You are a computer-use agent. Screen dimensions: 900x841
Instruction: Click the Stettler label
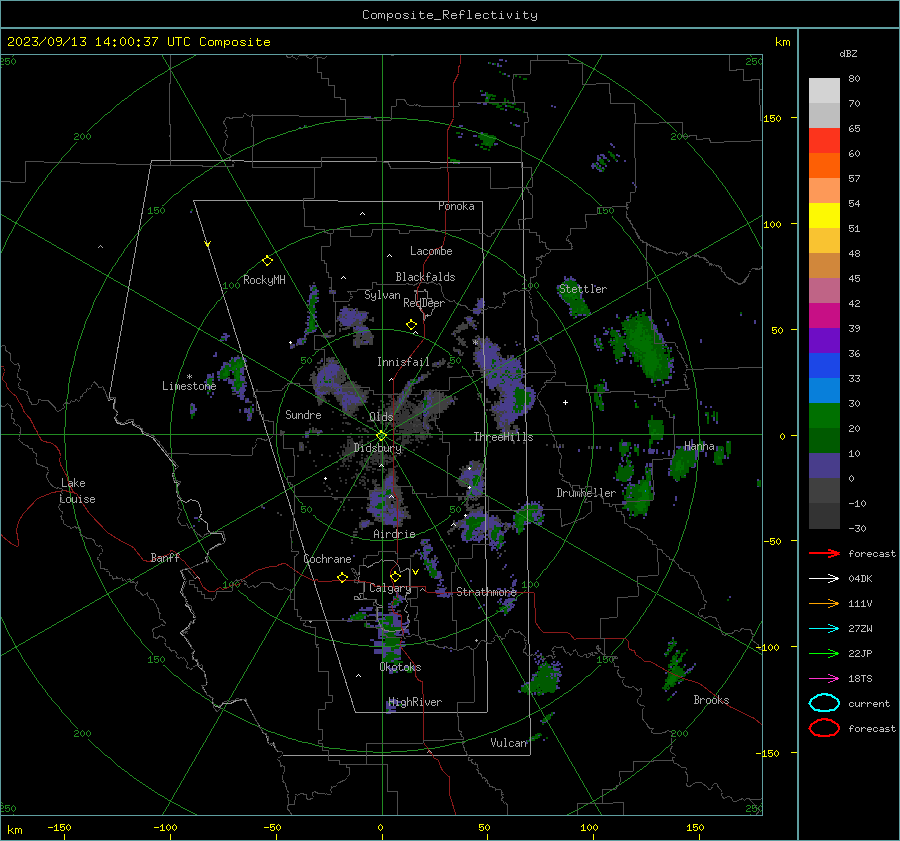tap(583, 289)
